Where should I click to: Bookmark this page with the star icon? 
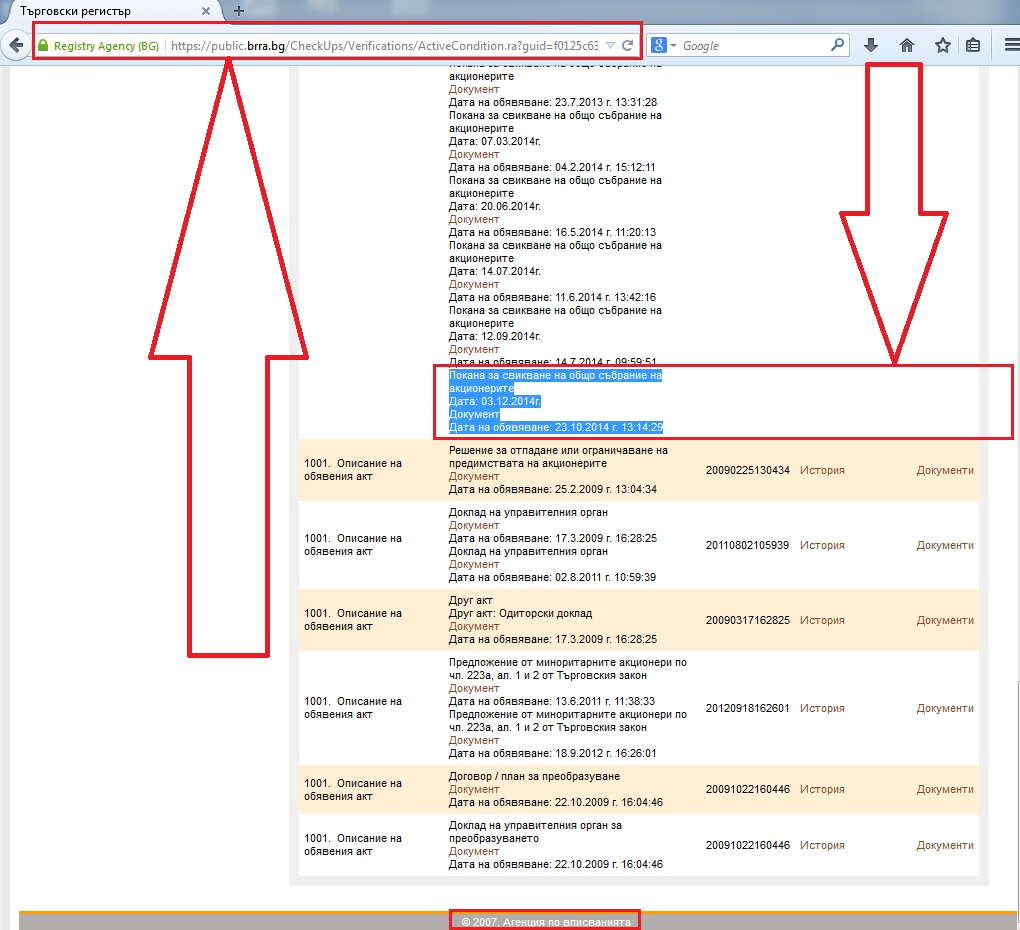coord(942,45)
